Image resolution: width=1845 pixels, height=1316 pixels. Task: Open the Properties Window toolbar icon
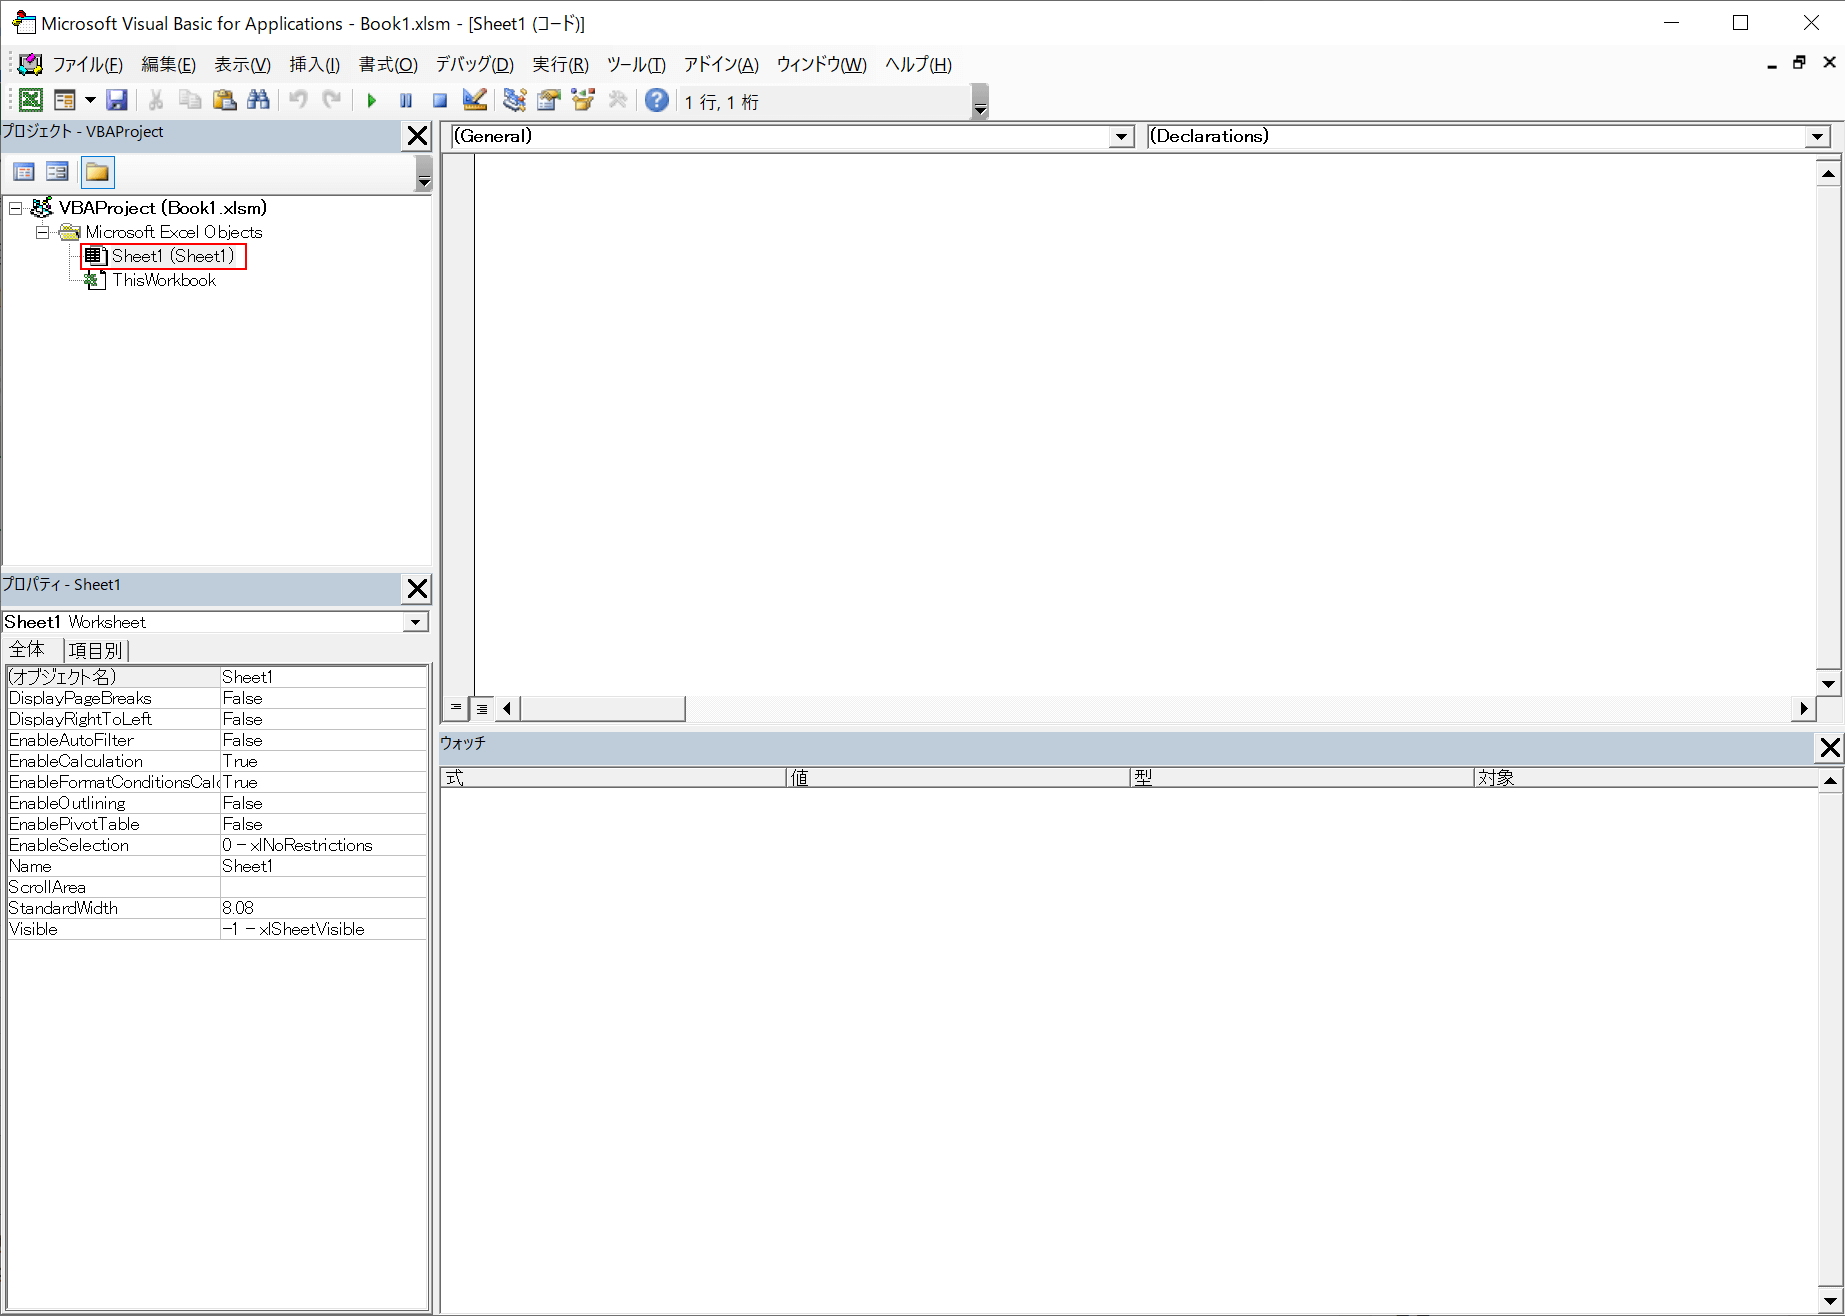[x=549, y=100]
